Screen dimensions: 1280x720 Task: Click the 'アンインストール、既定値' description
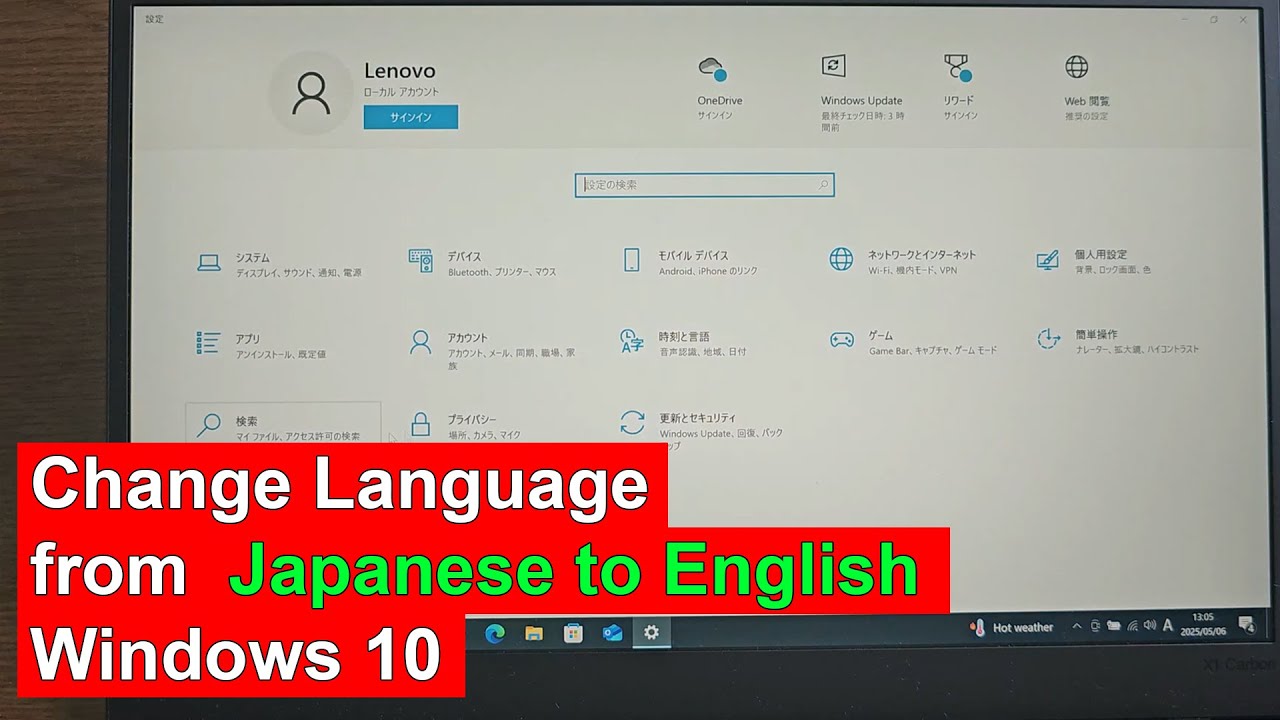[x=281, y=355]
